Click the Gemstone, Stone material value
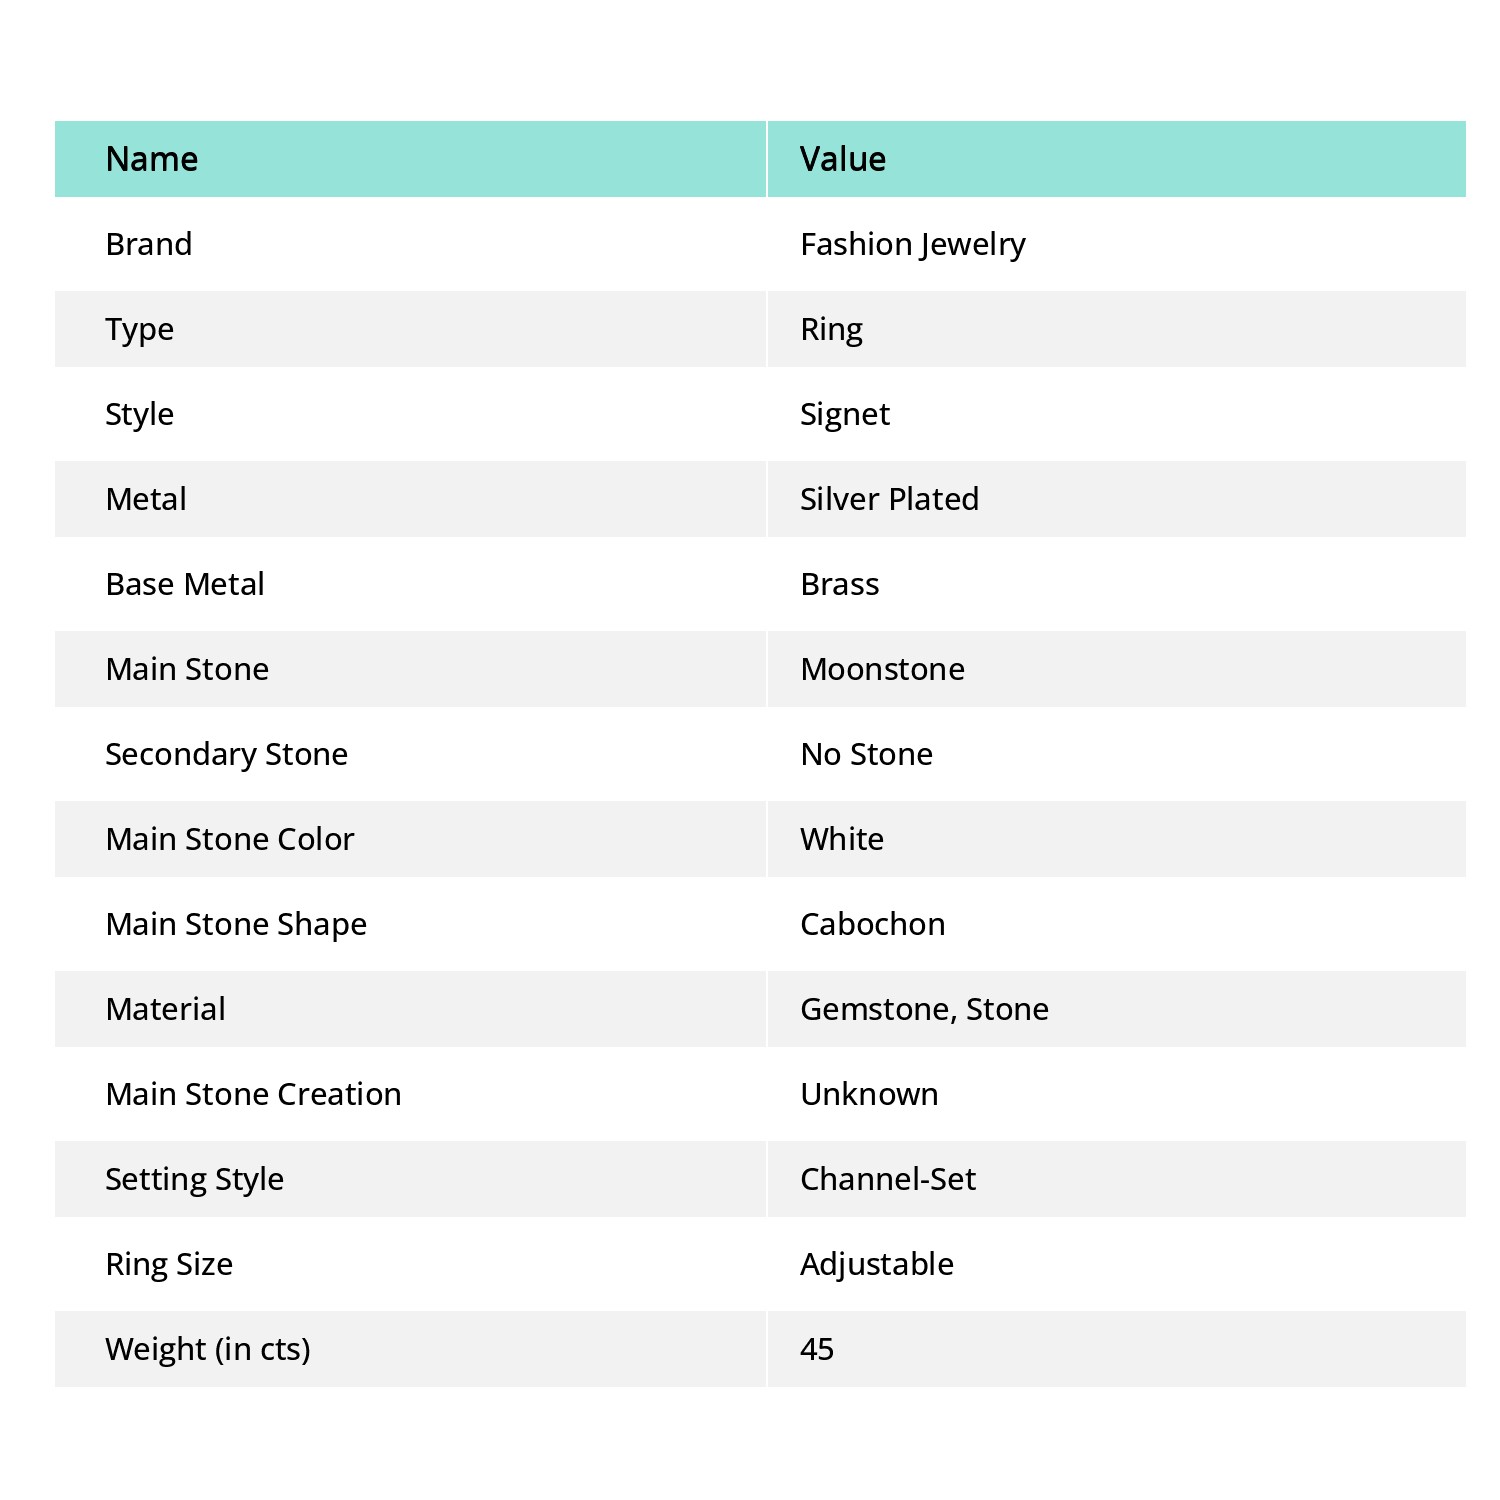The height and width of the screenshot is (1500, 1500). 924,1009
